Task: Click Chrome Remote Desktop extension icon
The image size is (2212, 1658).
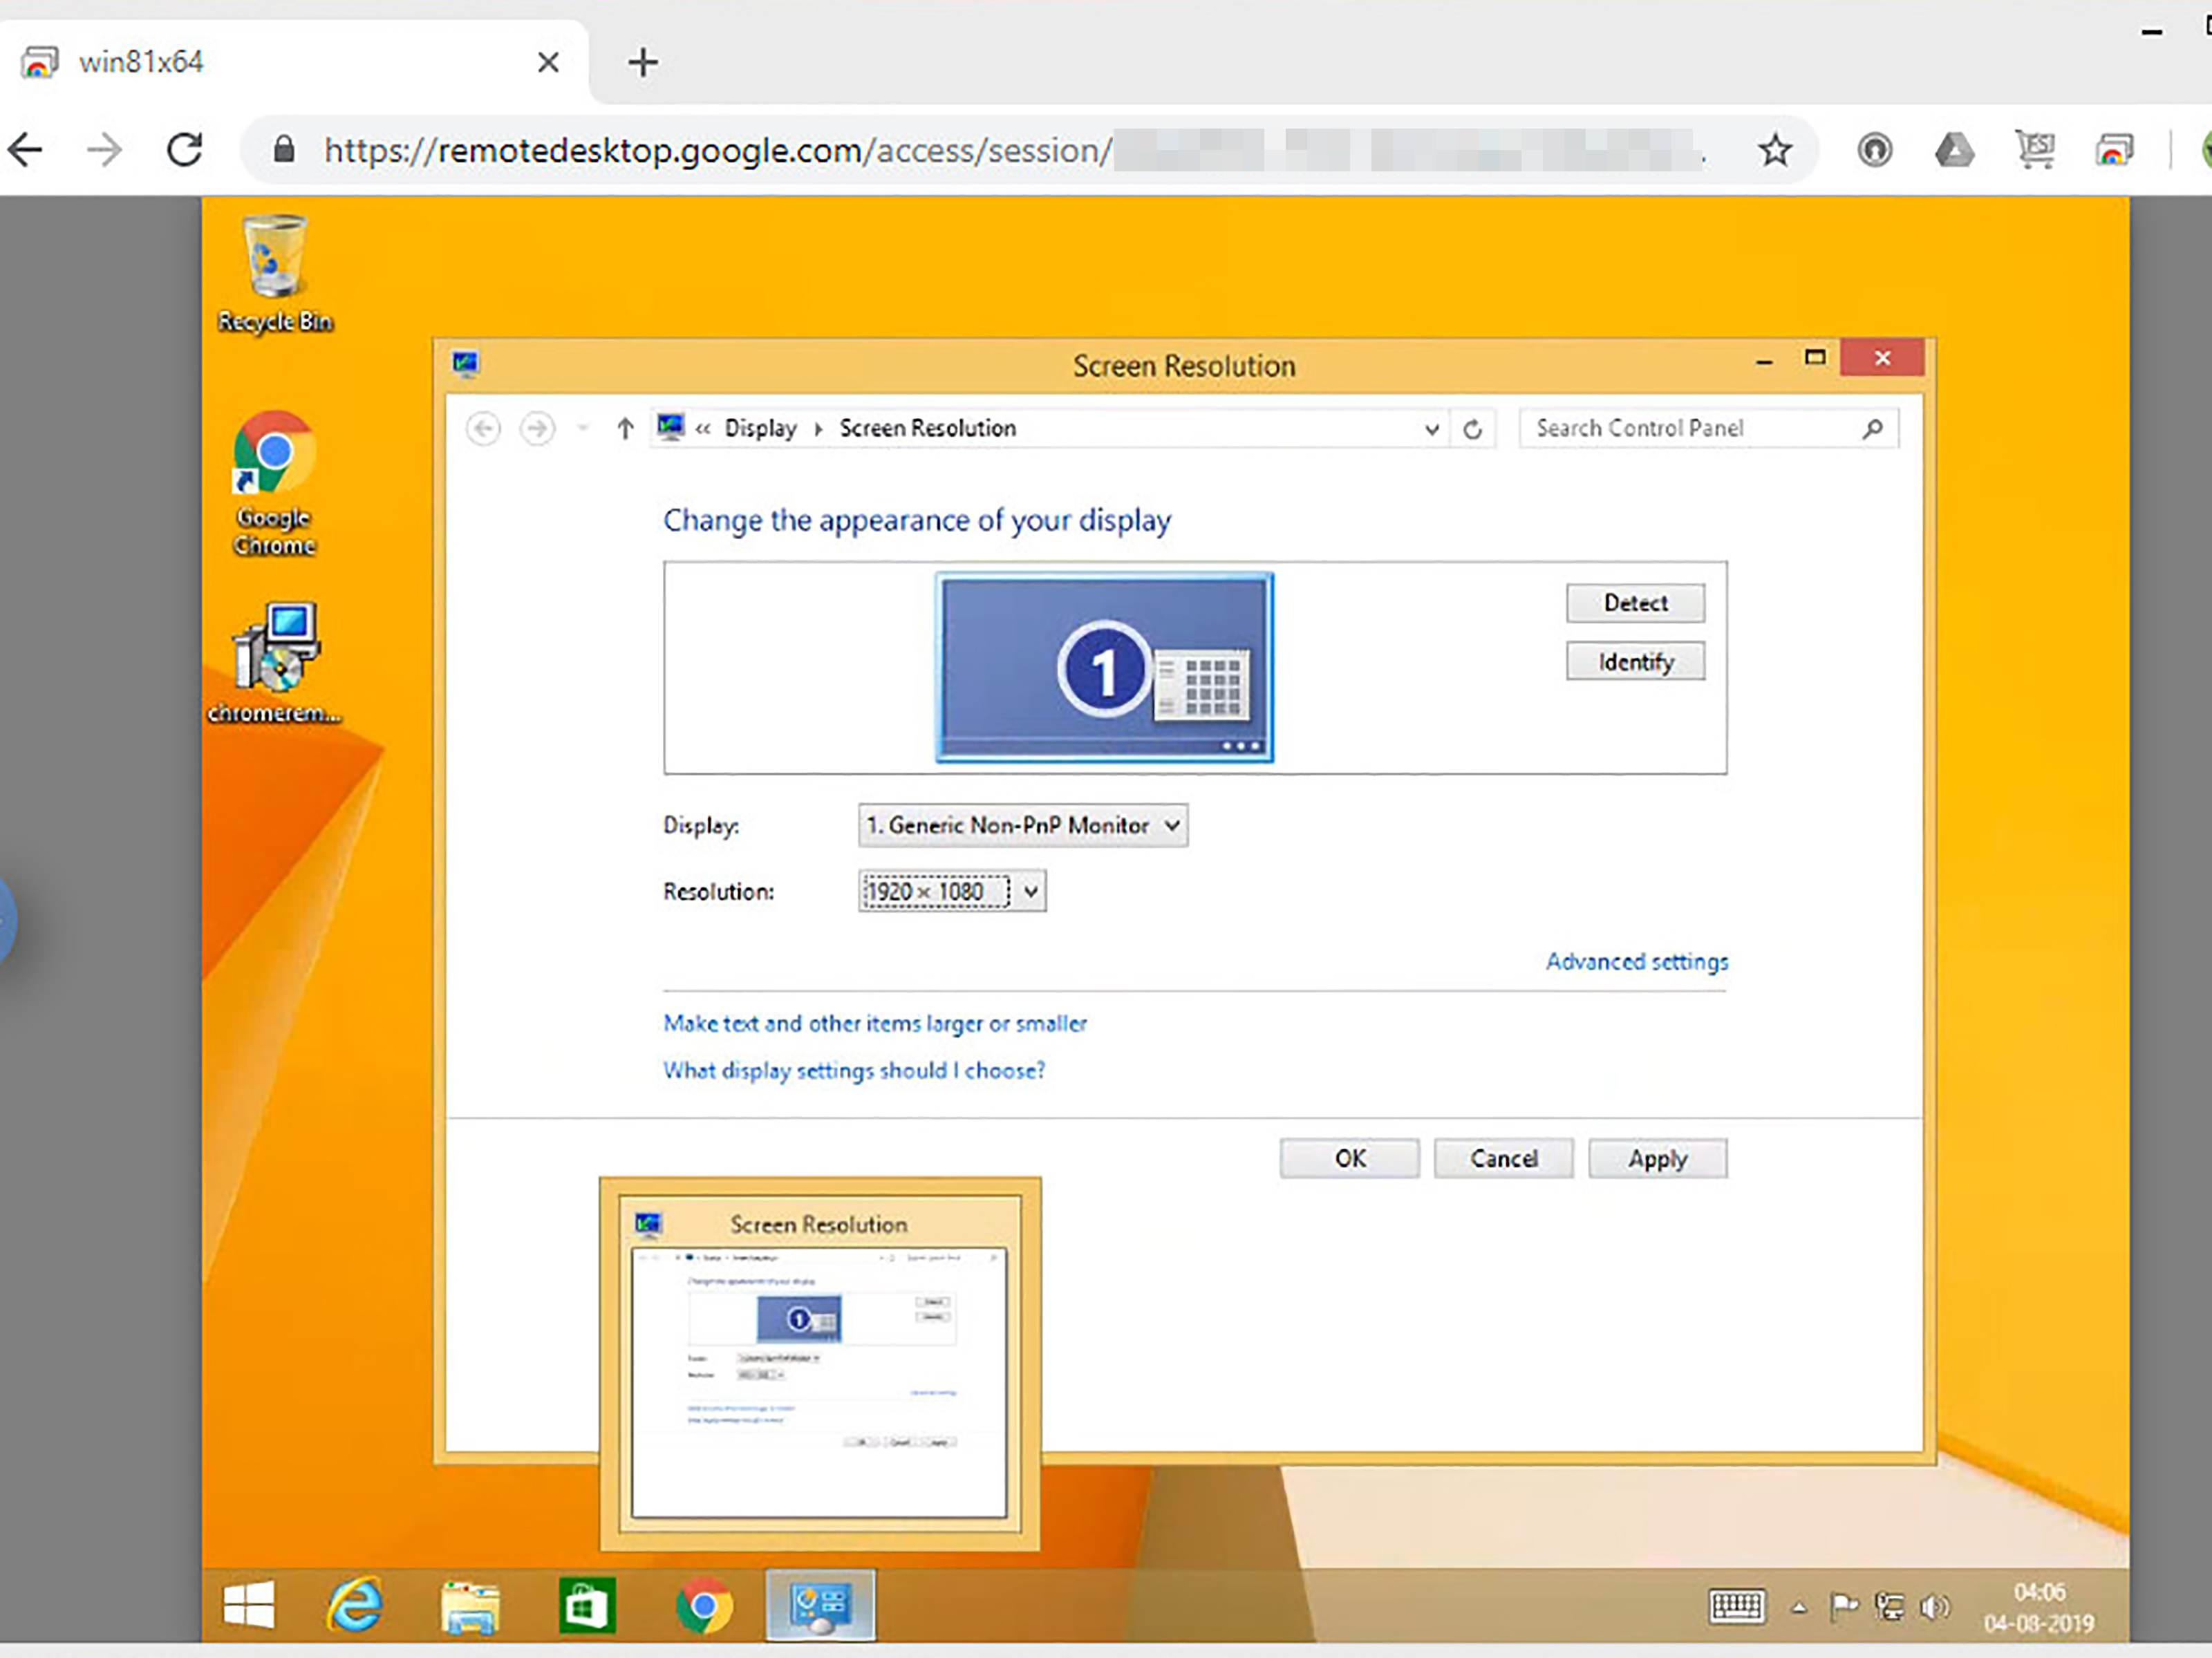Action: [x=2114, y=150]
